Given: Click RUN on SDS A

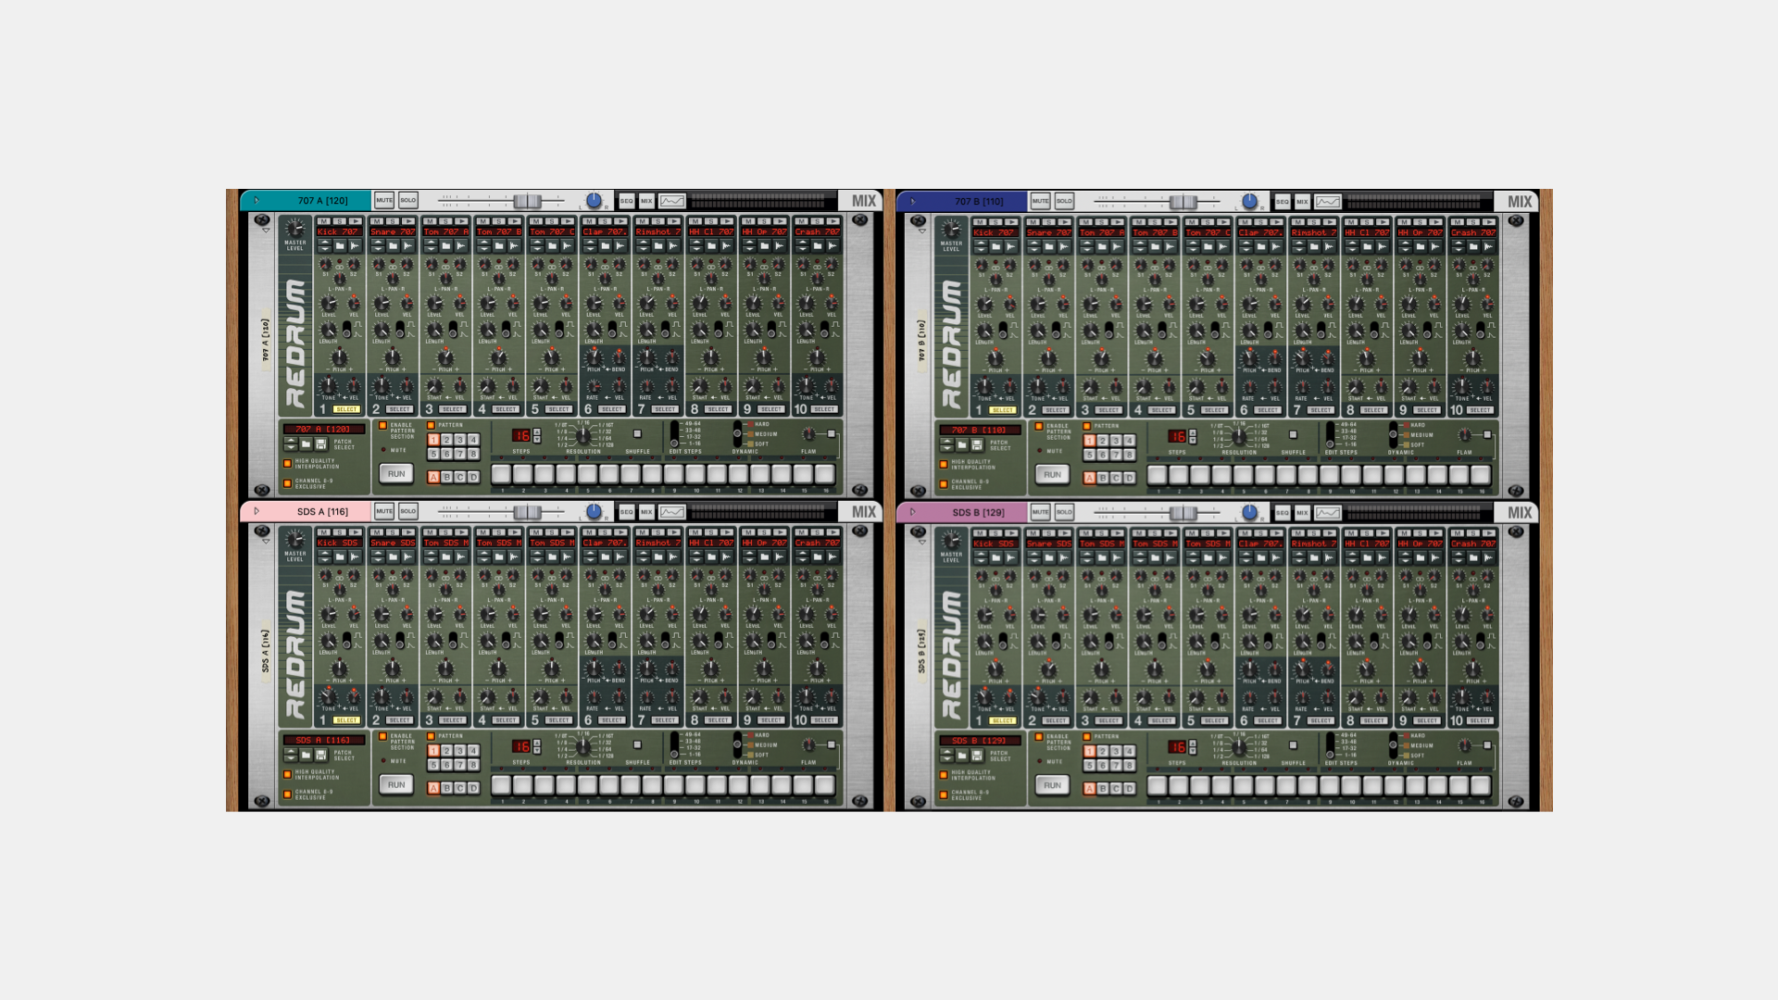Looking at the screenshot, I should tap(396, 785).
